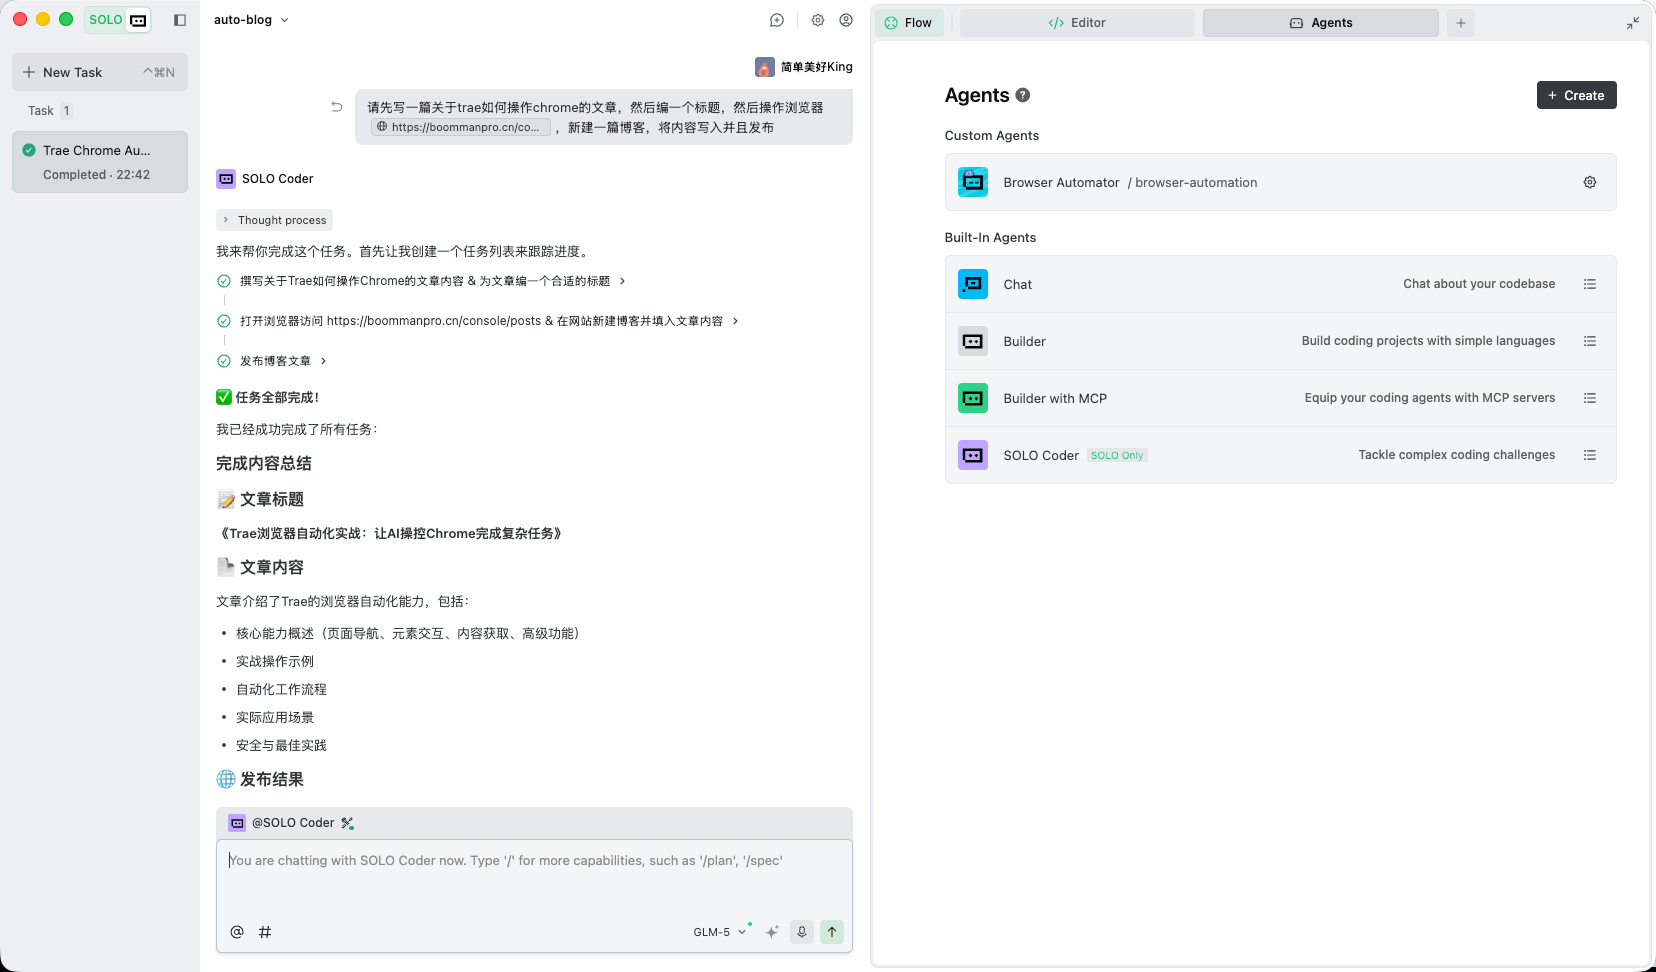Click the prompt optimize sparkle icon

coord(772,932)
